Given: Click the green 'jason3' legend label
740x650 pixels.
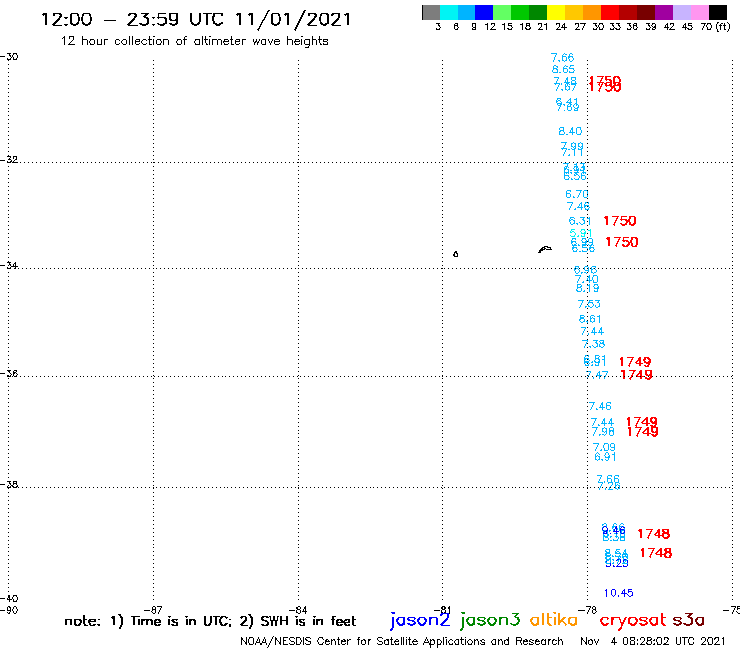Looking at the screenshot, I should [490, 620].
